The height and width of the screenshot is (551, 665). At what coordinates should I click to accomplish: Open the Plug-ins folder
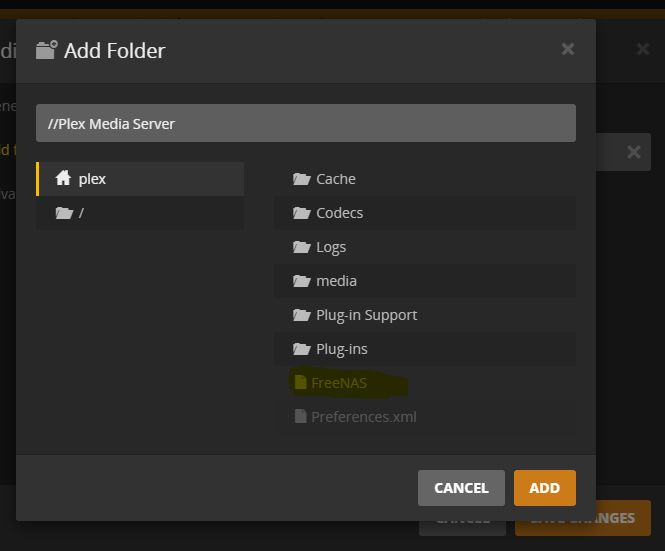coord(425,349)
